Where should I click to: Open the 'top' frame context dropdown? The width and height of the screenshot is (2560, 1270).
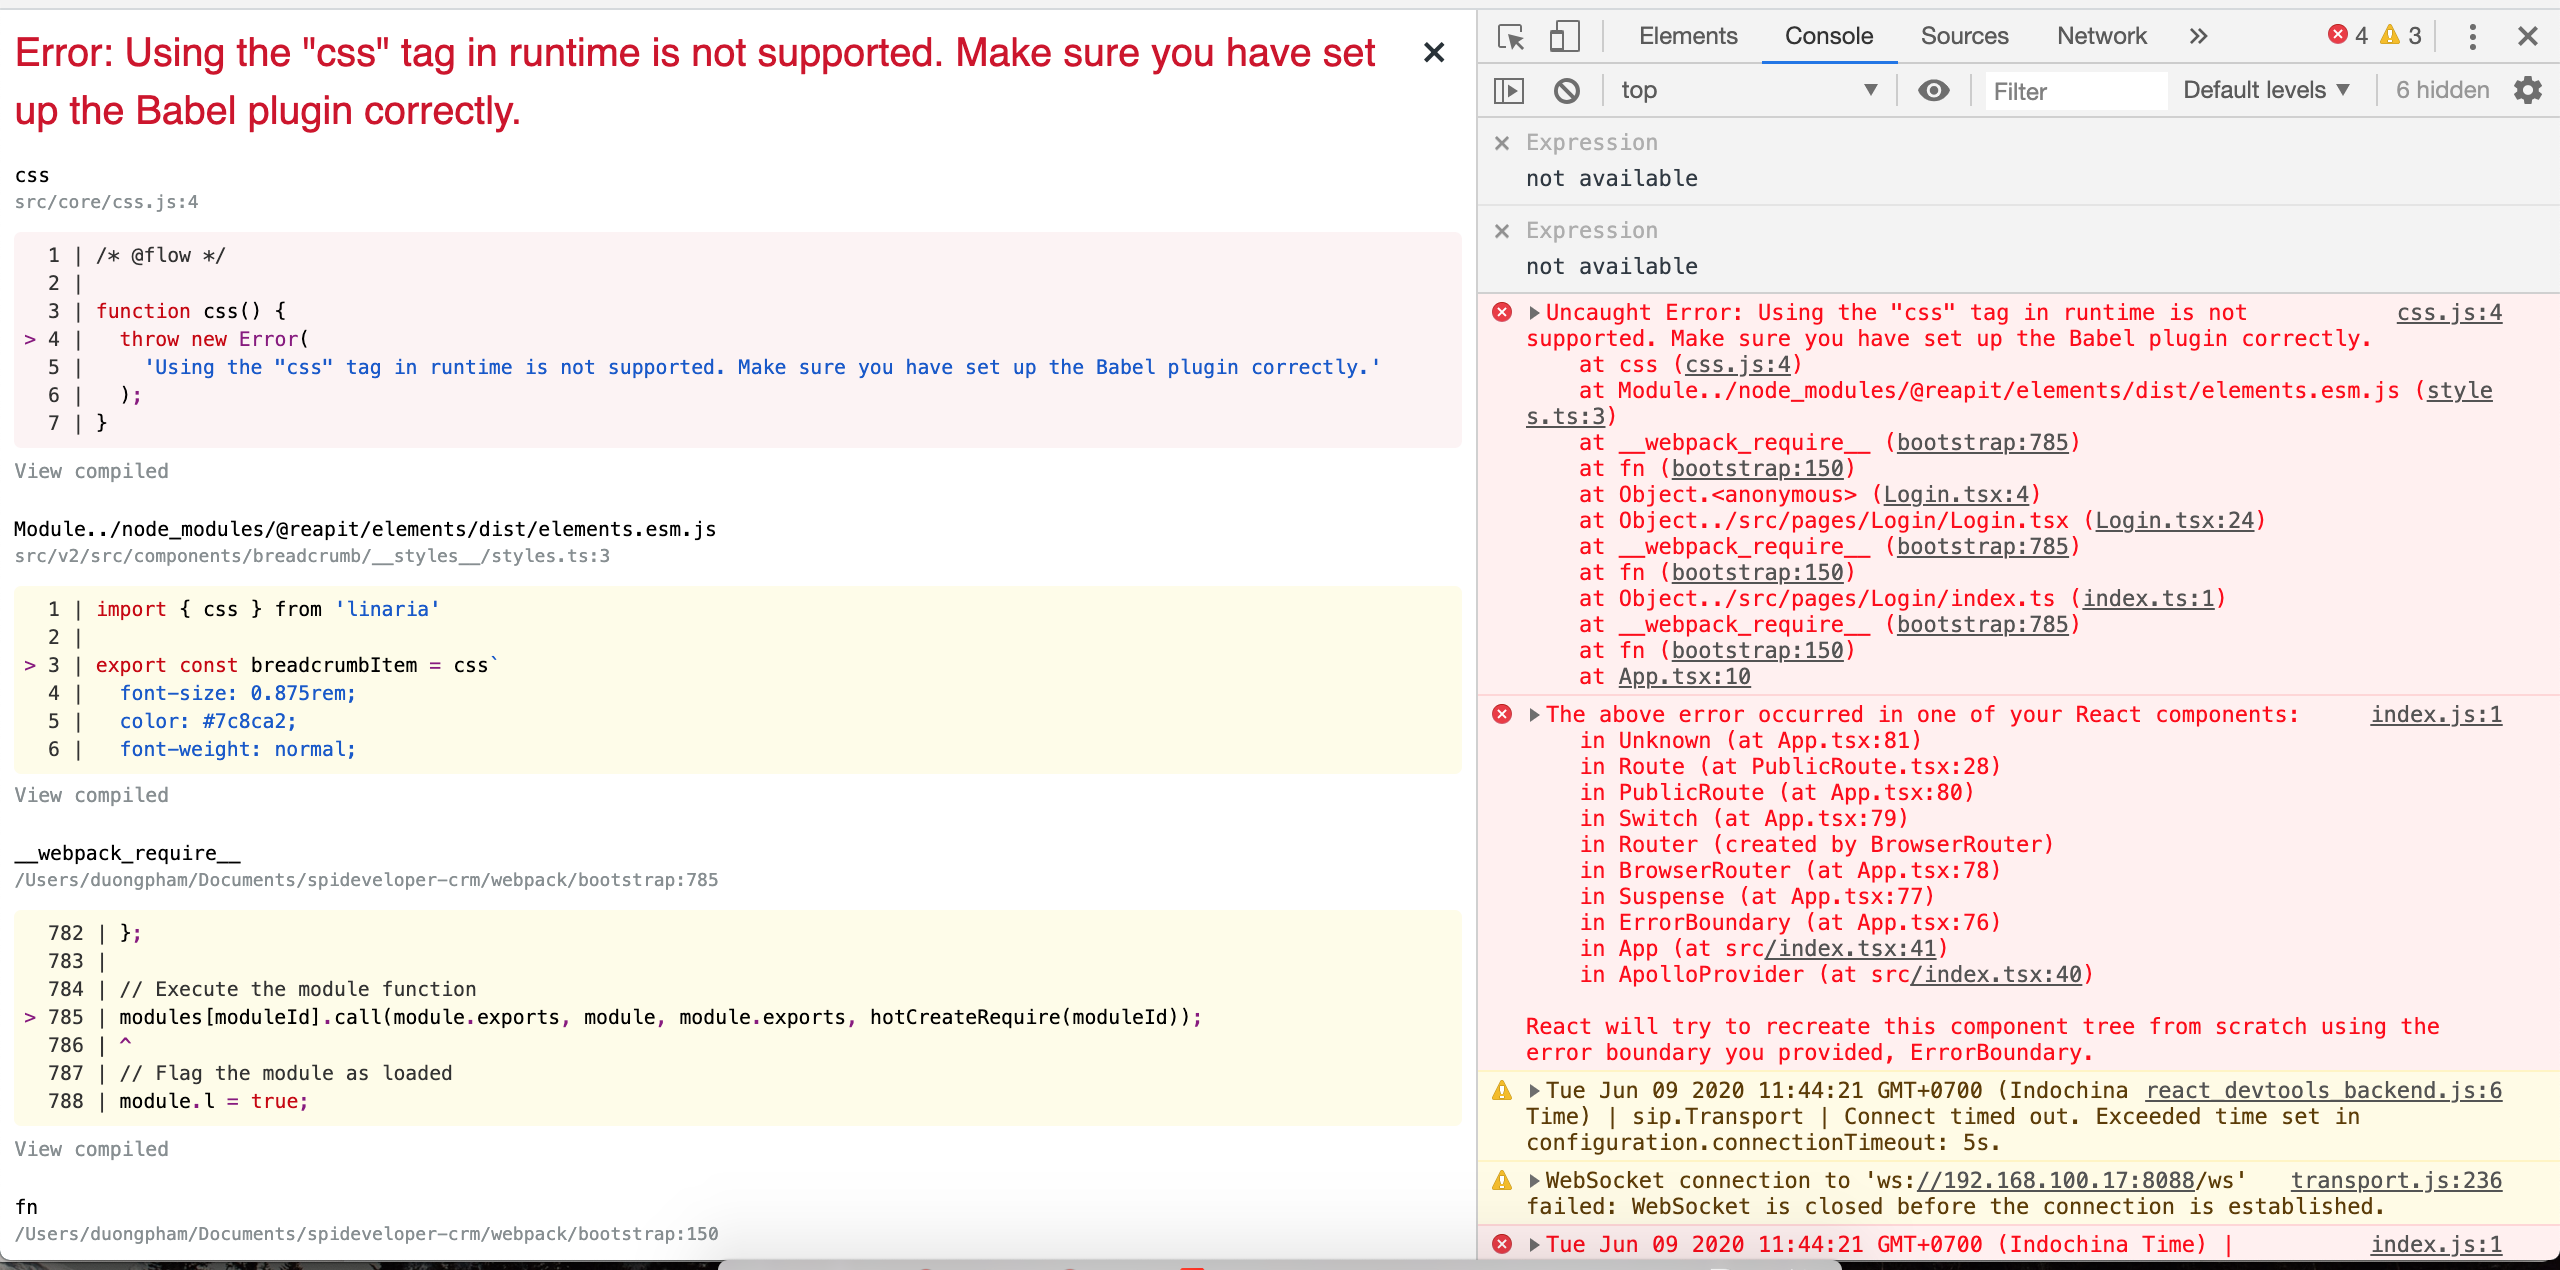[x=1750, y=90]
